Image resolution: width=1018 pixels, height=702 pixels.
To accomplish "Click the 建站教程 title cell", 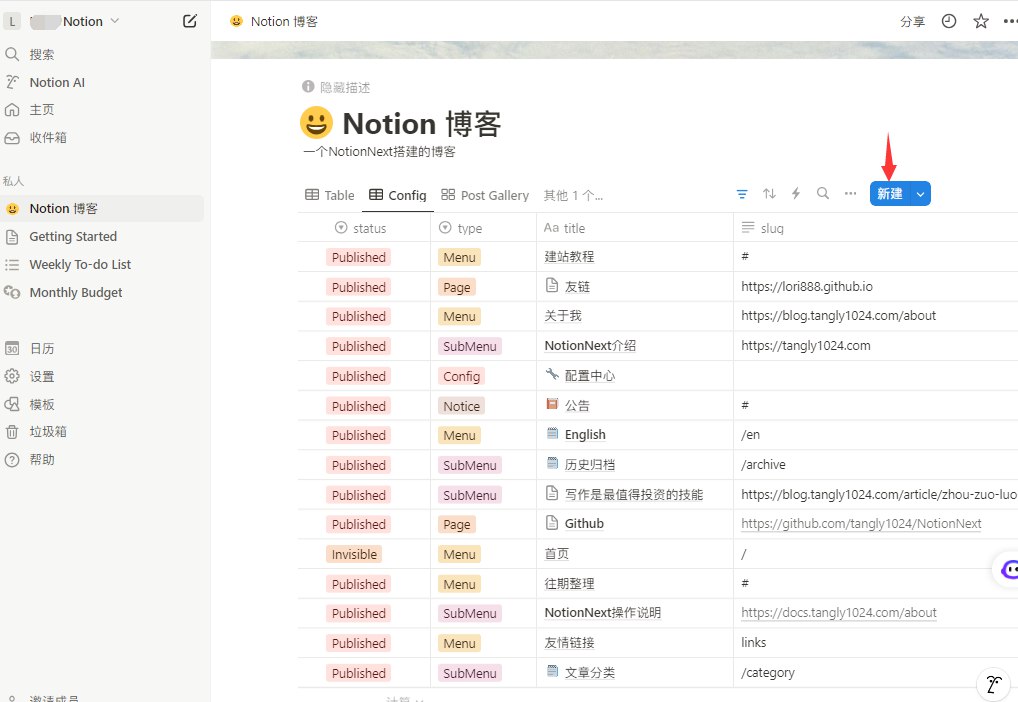I will pos(635,257).
